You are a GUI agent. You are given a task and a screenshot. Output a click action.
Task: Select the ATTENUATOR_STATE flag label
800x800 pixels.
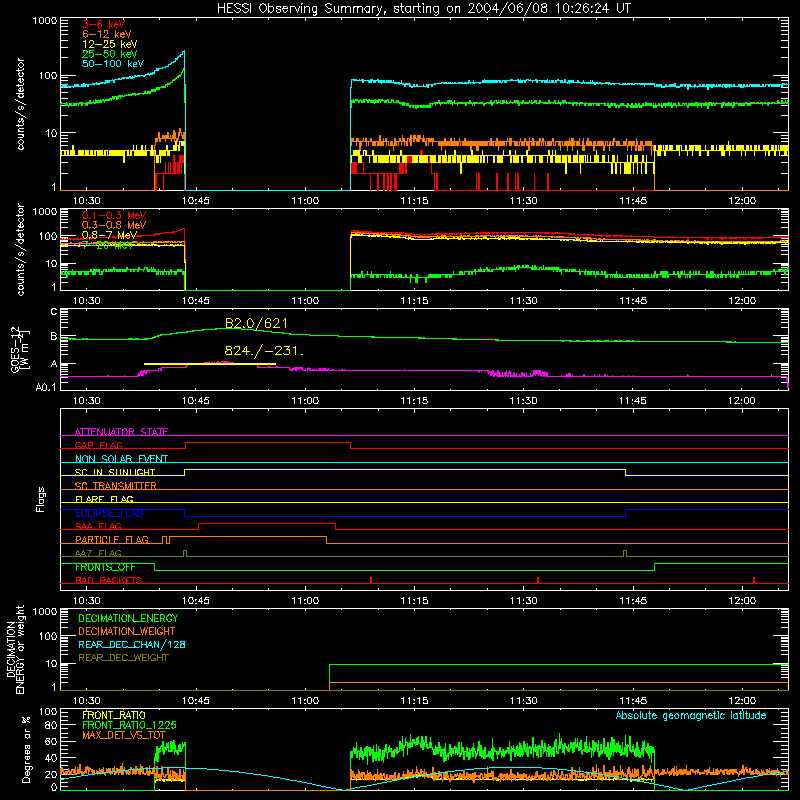tap(121, 432)
